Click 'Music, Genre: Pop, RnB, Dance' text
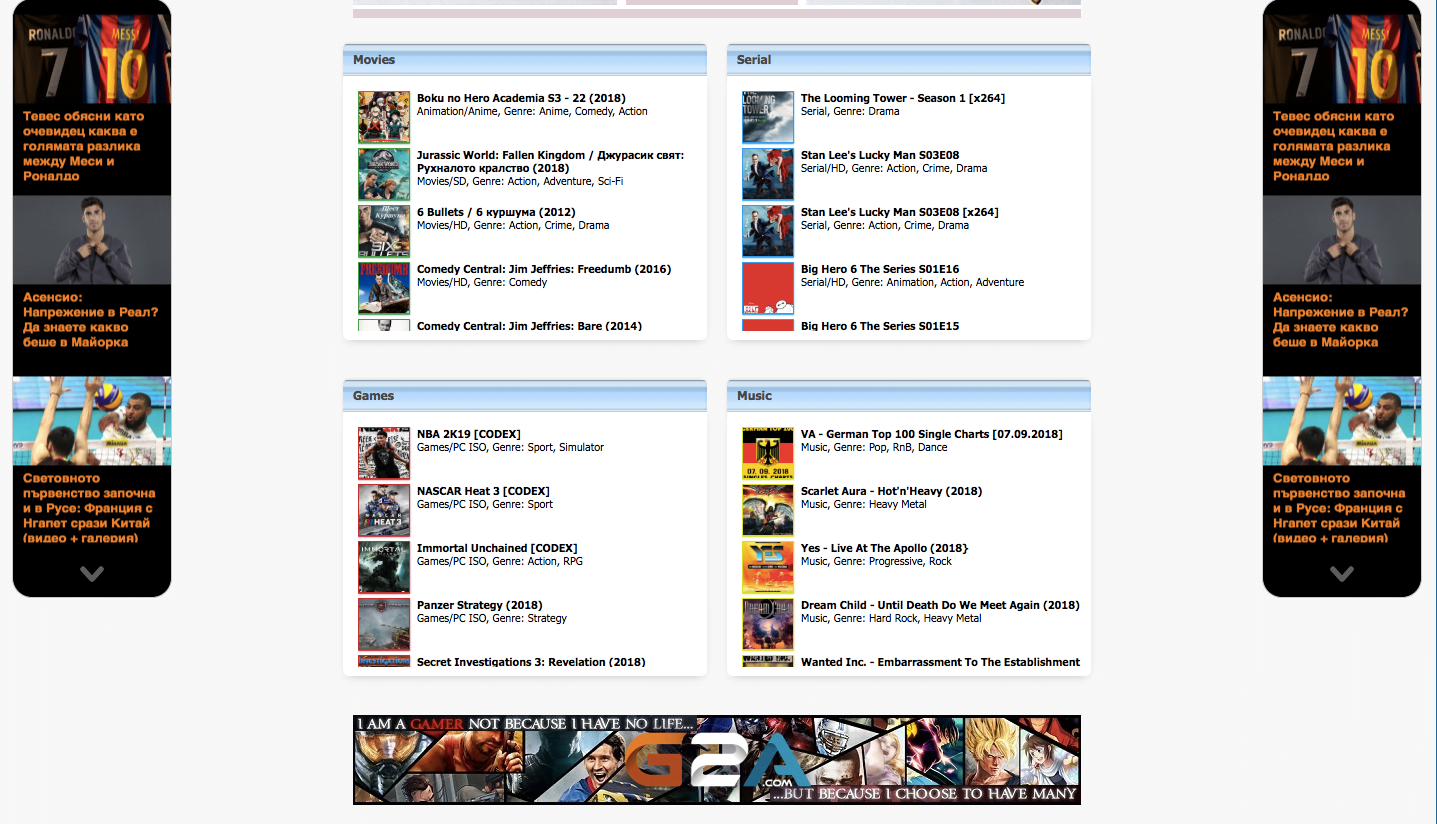Viewport: 1437px width, 824px height. (x=874, y=447)
